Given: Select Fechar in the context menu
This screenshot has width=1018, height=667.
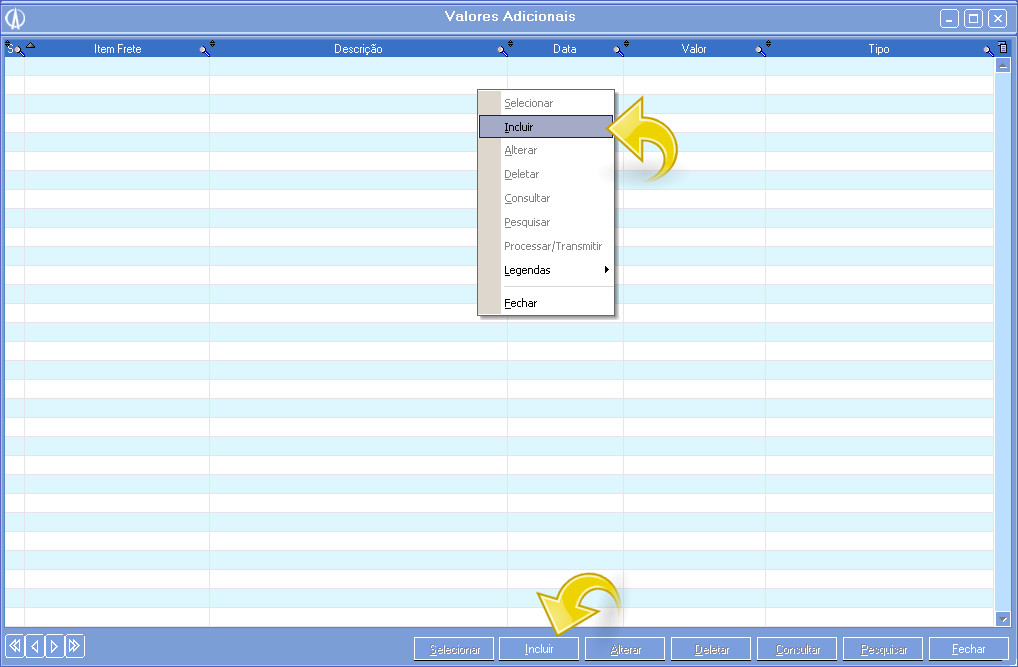Looking at the screenshot, I should point(521,303).
